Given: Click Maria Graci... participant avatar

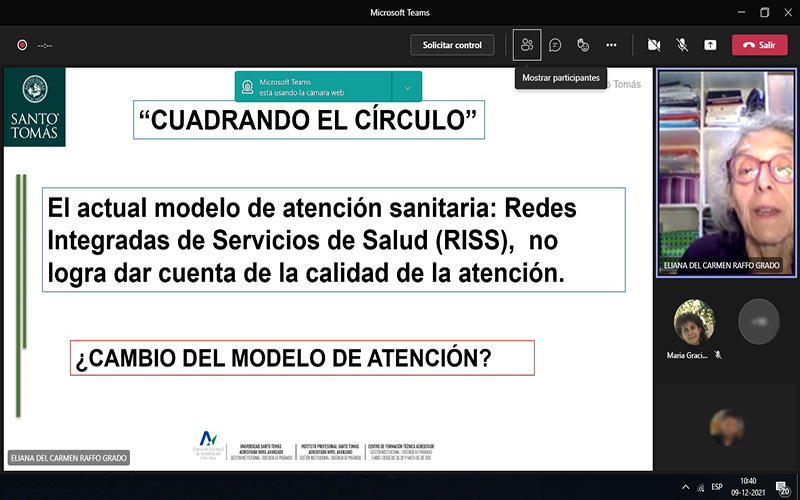Looking at the screenshot, I should click(694, 321).
